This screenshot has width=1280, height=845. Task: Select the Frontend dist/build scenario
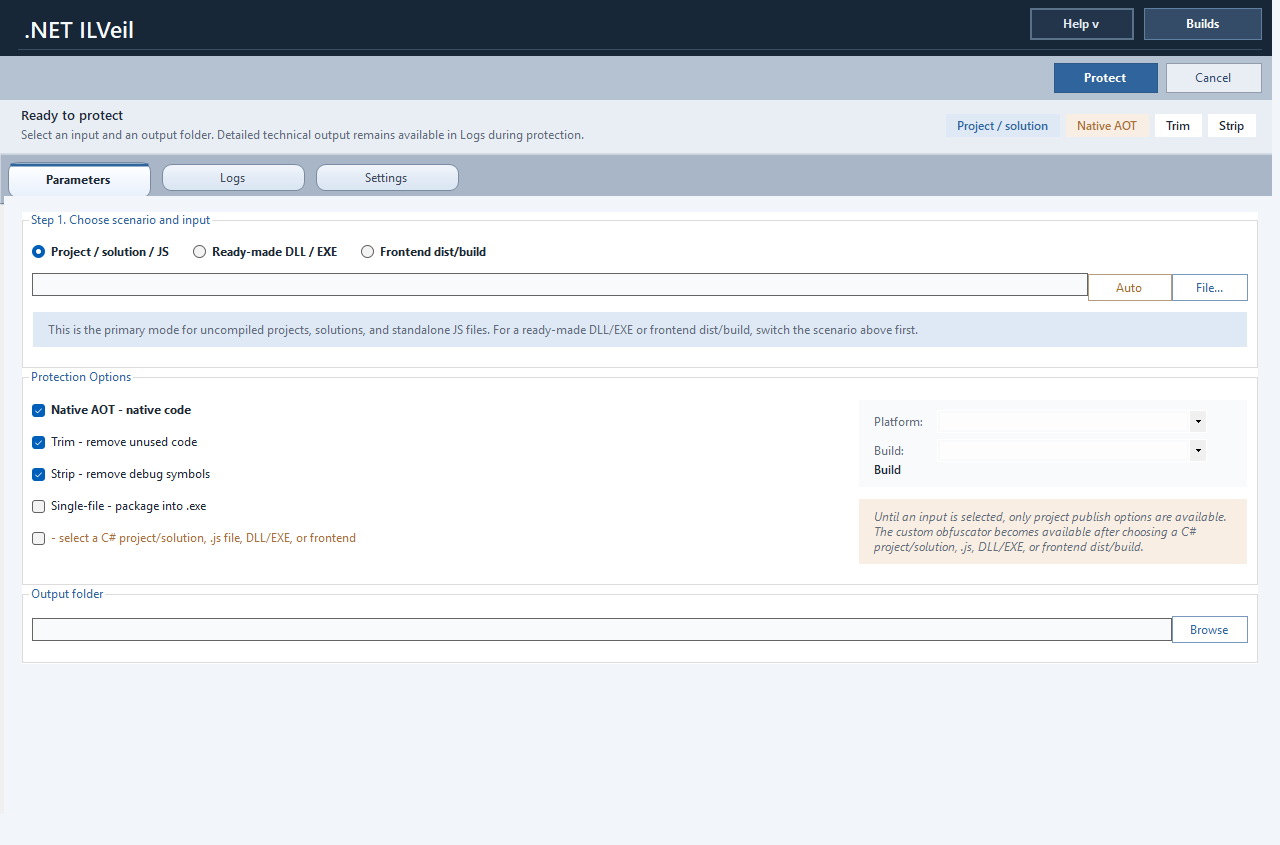click(x=367, y=251)
